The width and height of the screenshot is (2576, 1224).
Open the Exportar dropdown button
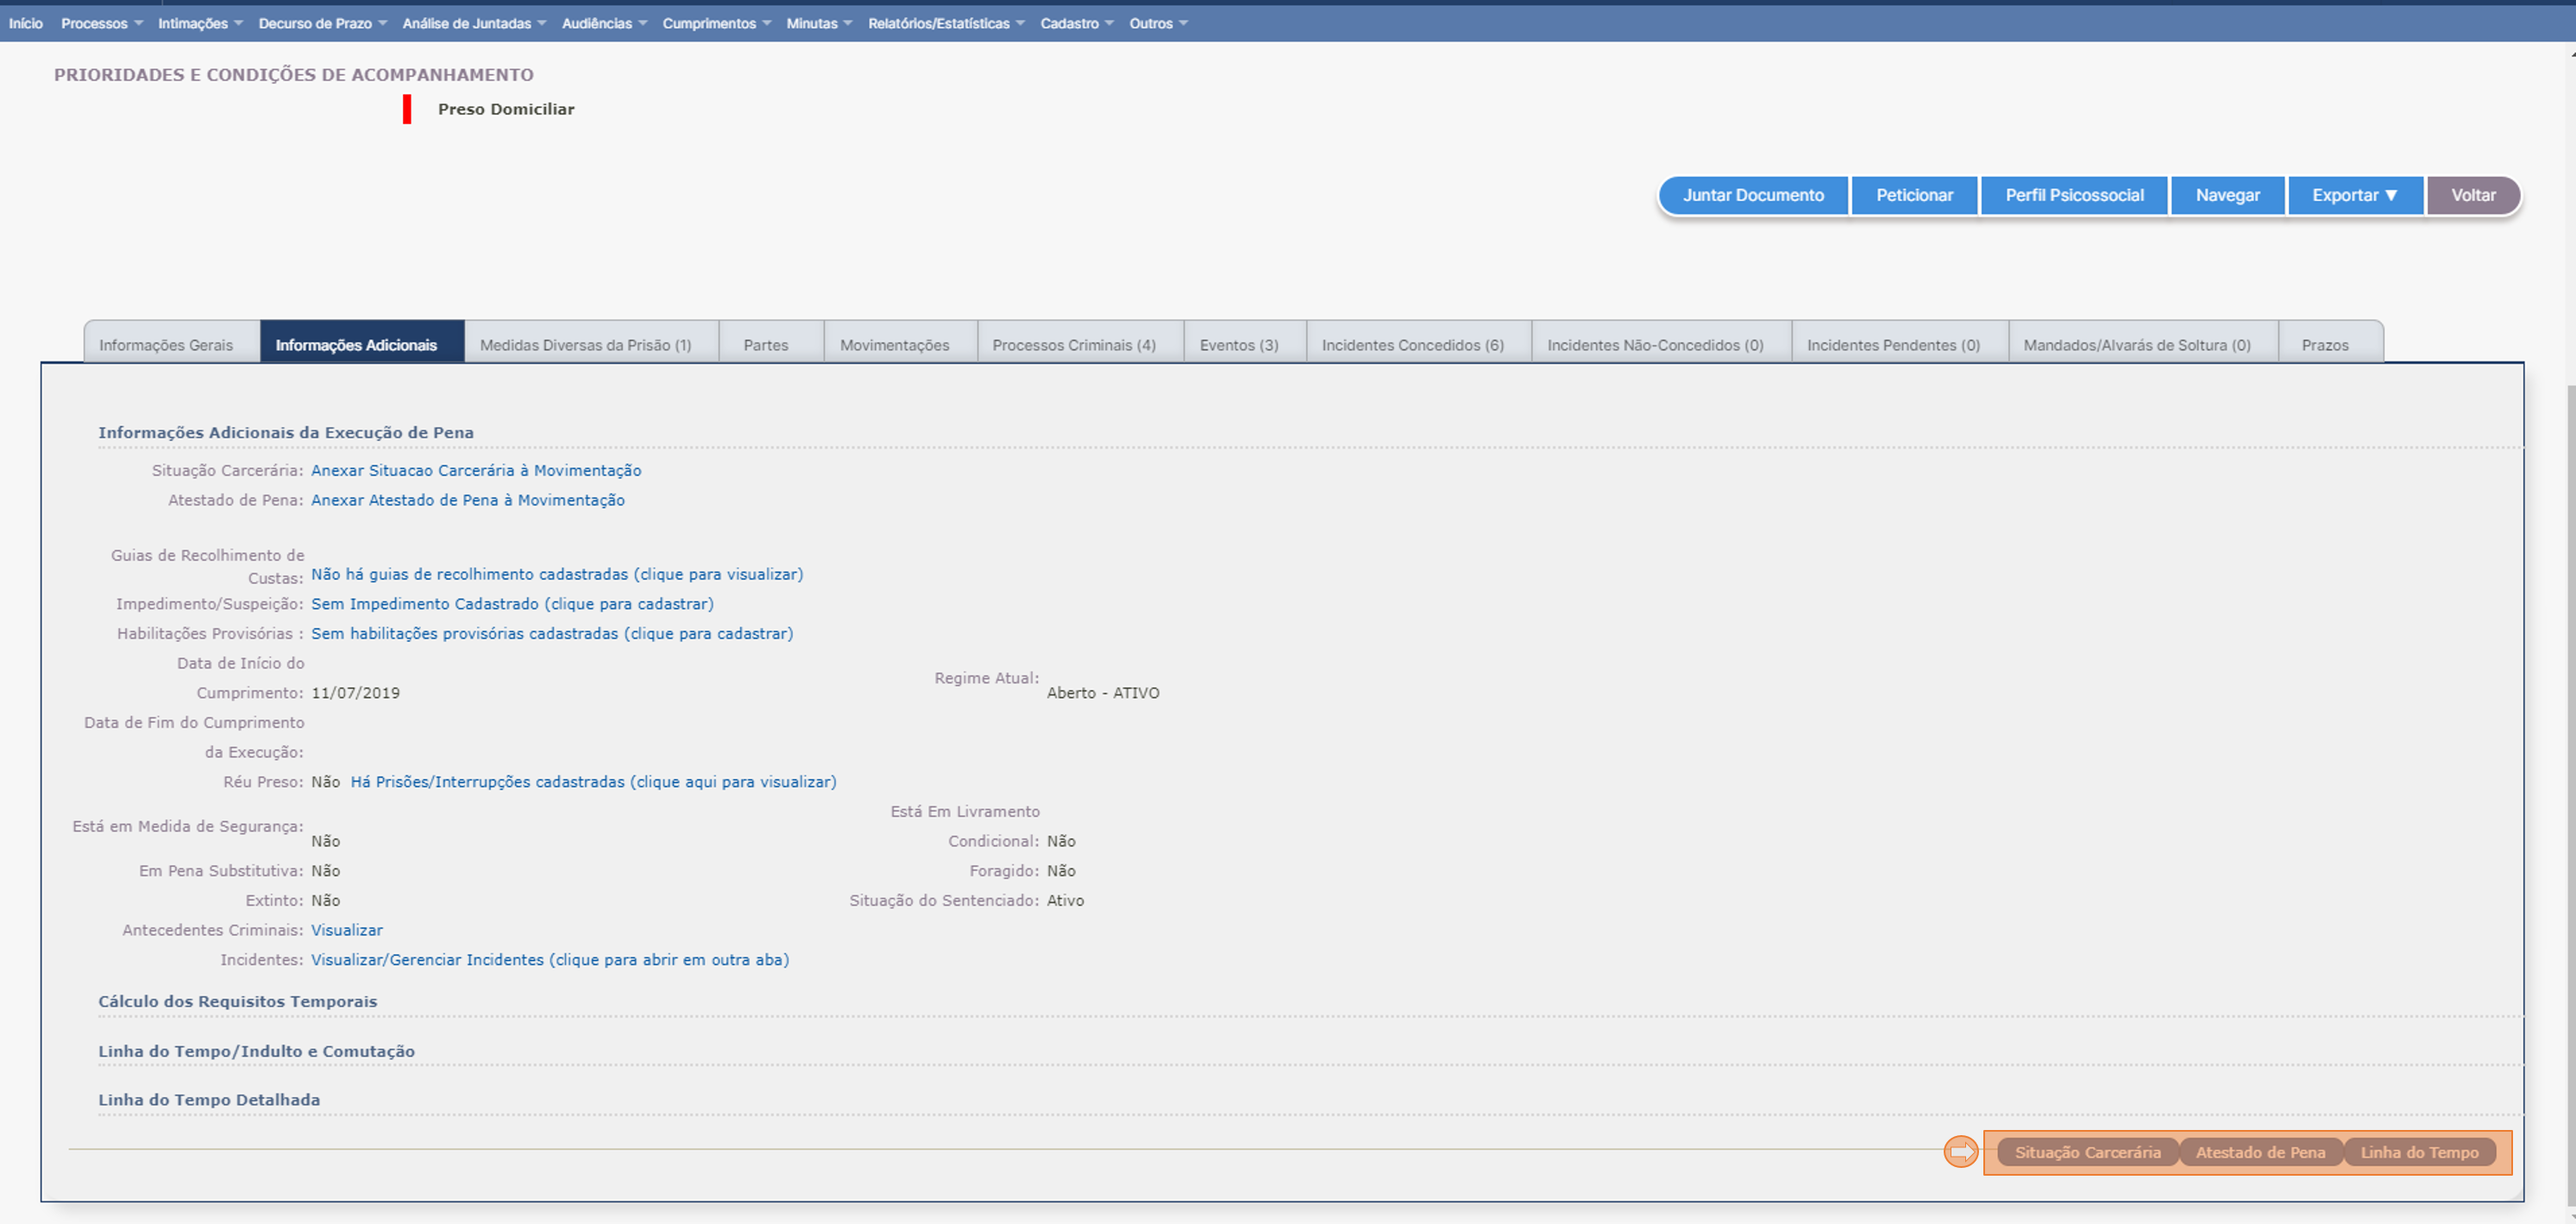pyautogui.click(x=2354, y=195)
